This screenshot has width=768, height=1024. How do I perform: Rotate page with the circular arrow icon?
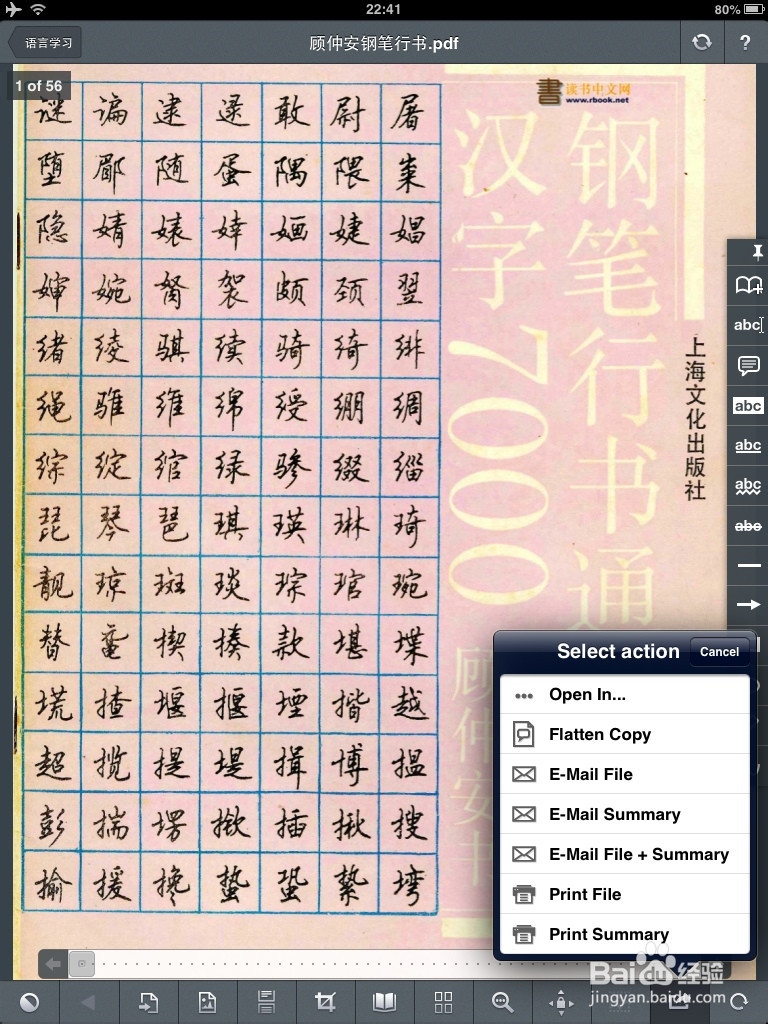pyautogui.click(x=739, y=1001)
